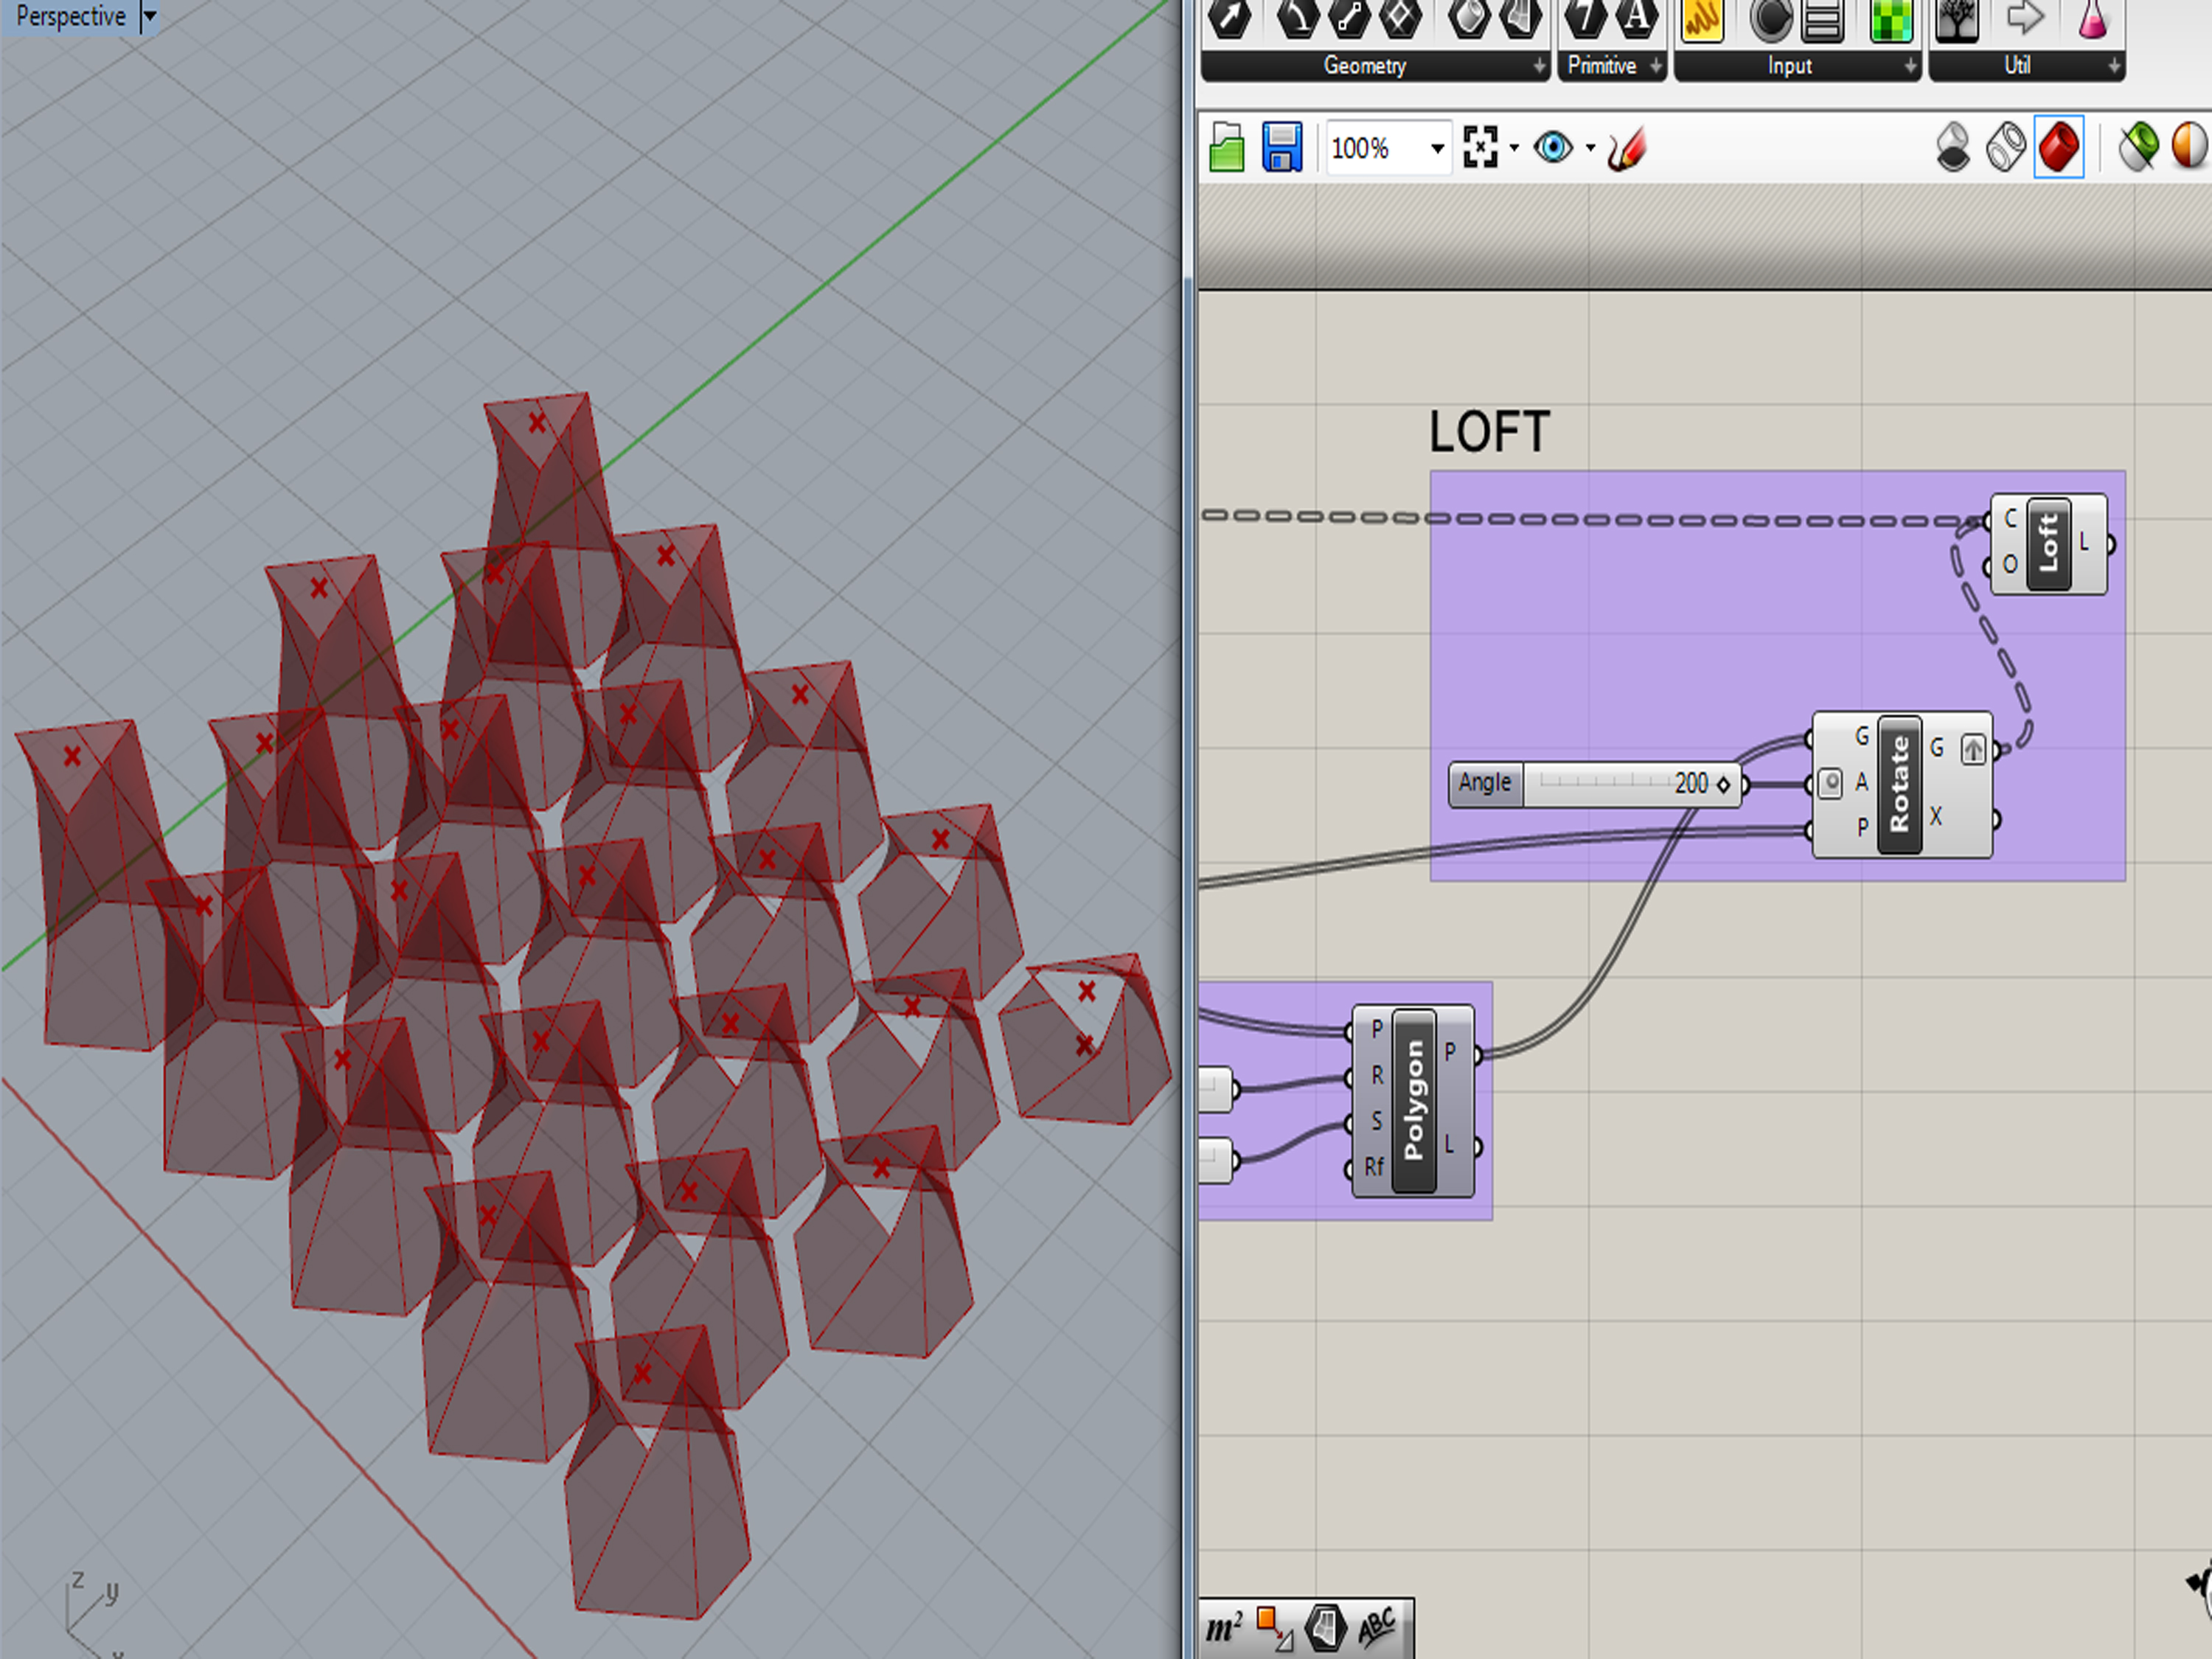
Task: Toggle the degrees modifier on Rotate A input
Action: [x=1830, y=783]
